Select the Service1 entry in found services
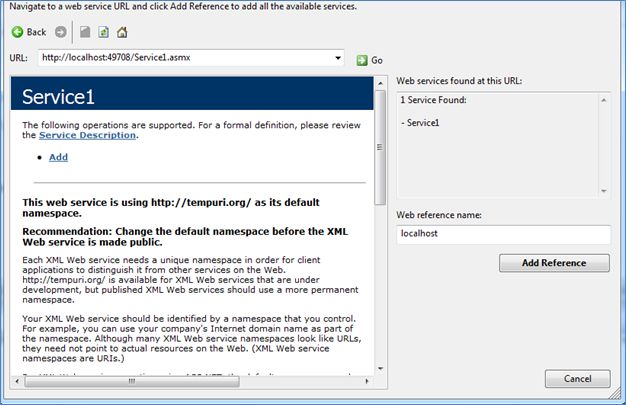 click(x=420, y=123)
